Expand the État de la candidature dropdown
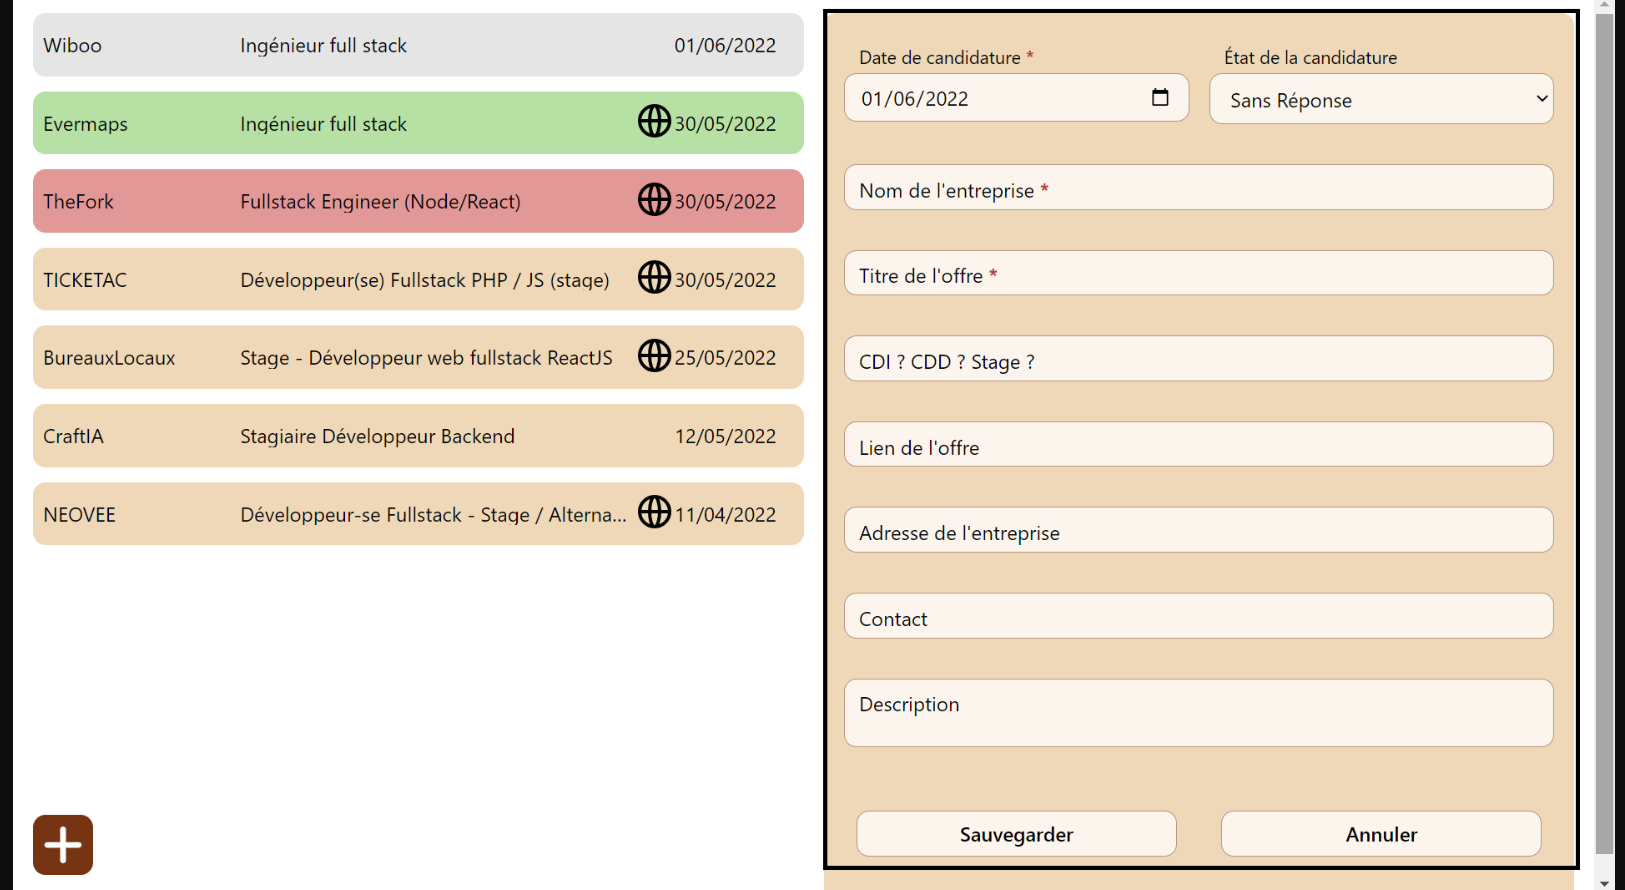 (1380, 99)
